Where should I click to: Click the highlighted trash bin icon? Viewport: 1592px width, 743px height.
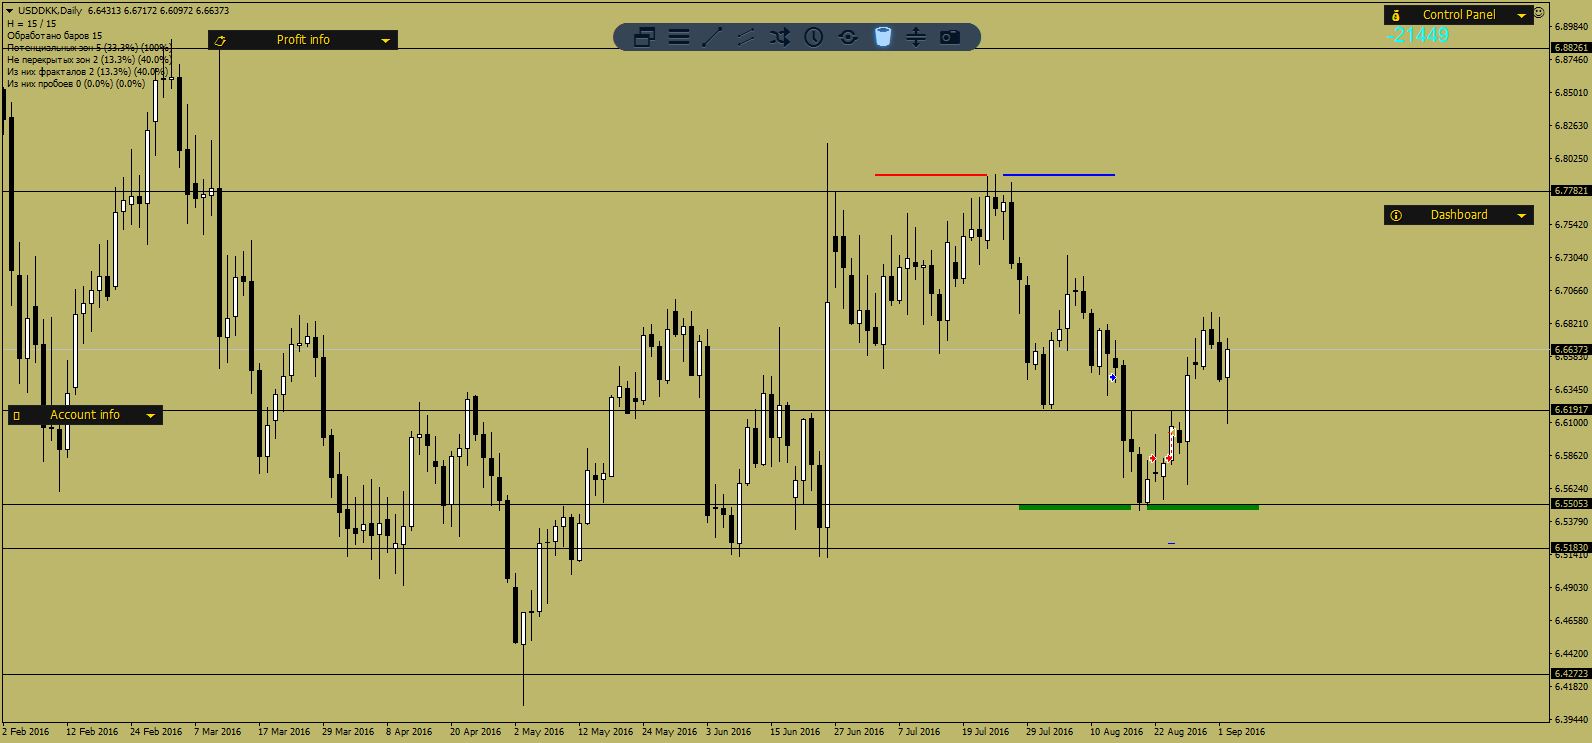point(882,37)
